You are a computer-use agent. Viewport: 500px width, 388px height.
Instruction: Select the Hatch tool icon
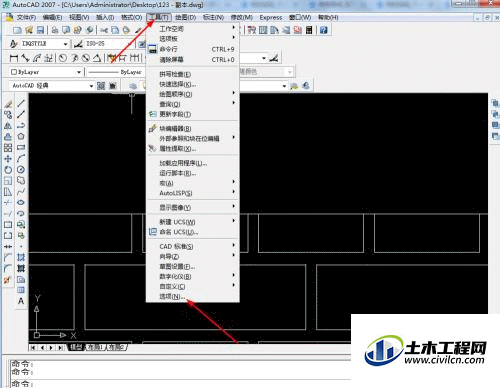[21, 257]
